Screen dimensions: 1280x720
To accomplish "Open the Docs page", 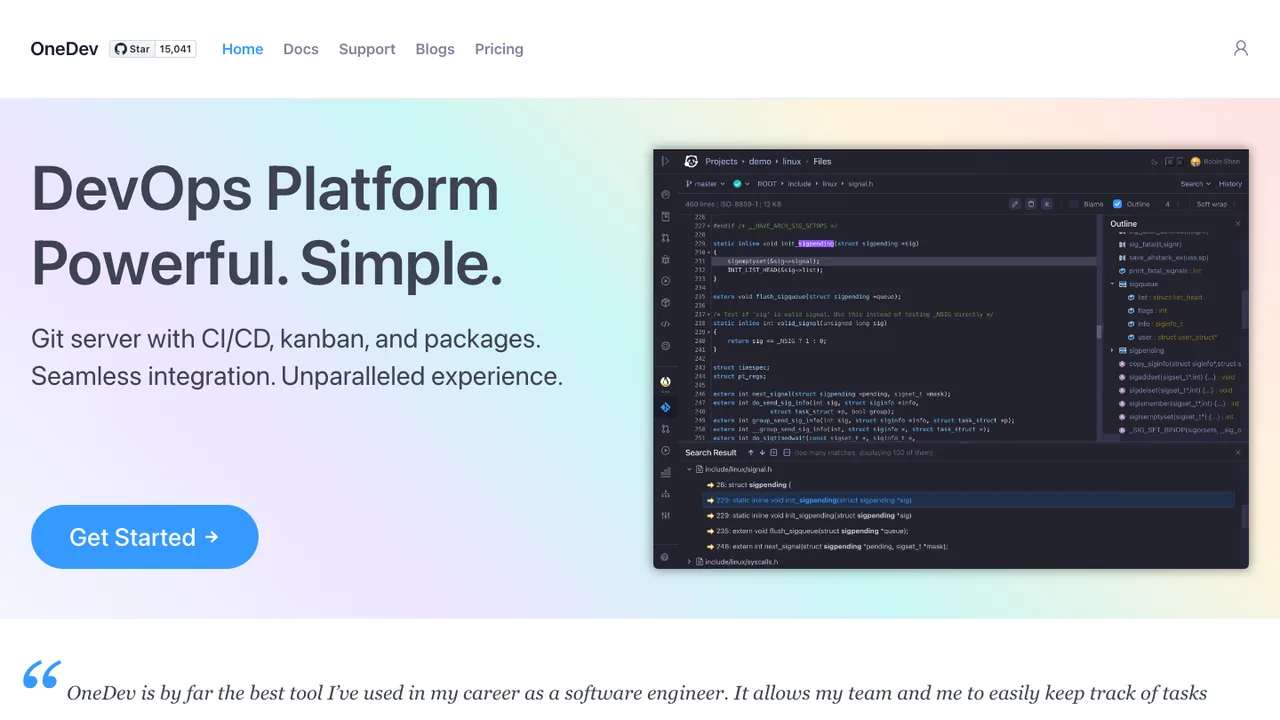I will (x=301, y=49).
